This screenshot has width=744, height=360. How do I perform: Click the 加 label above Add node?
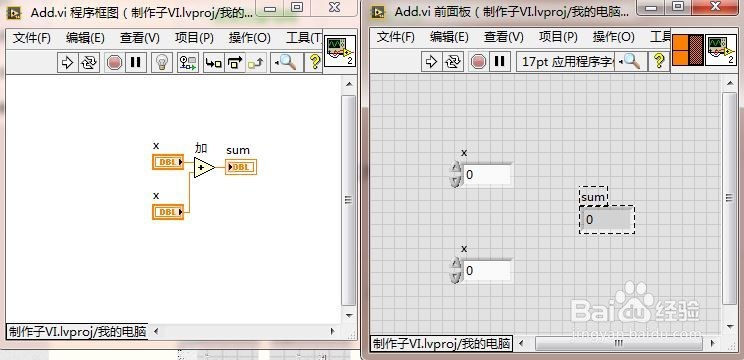(x=201, y=148)
